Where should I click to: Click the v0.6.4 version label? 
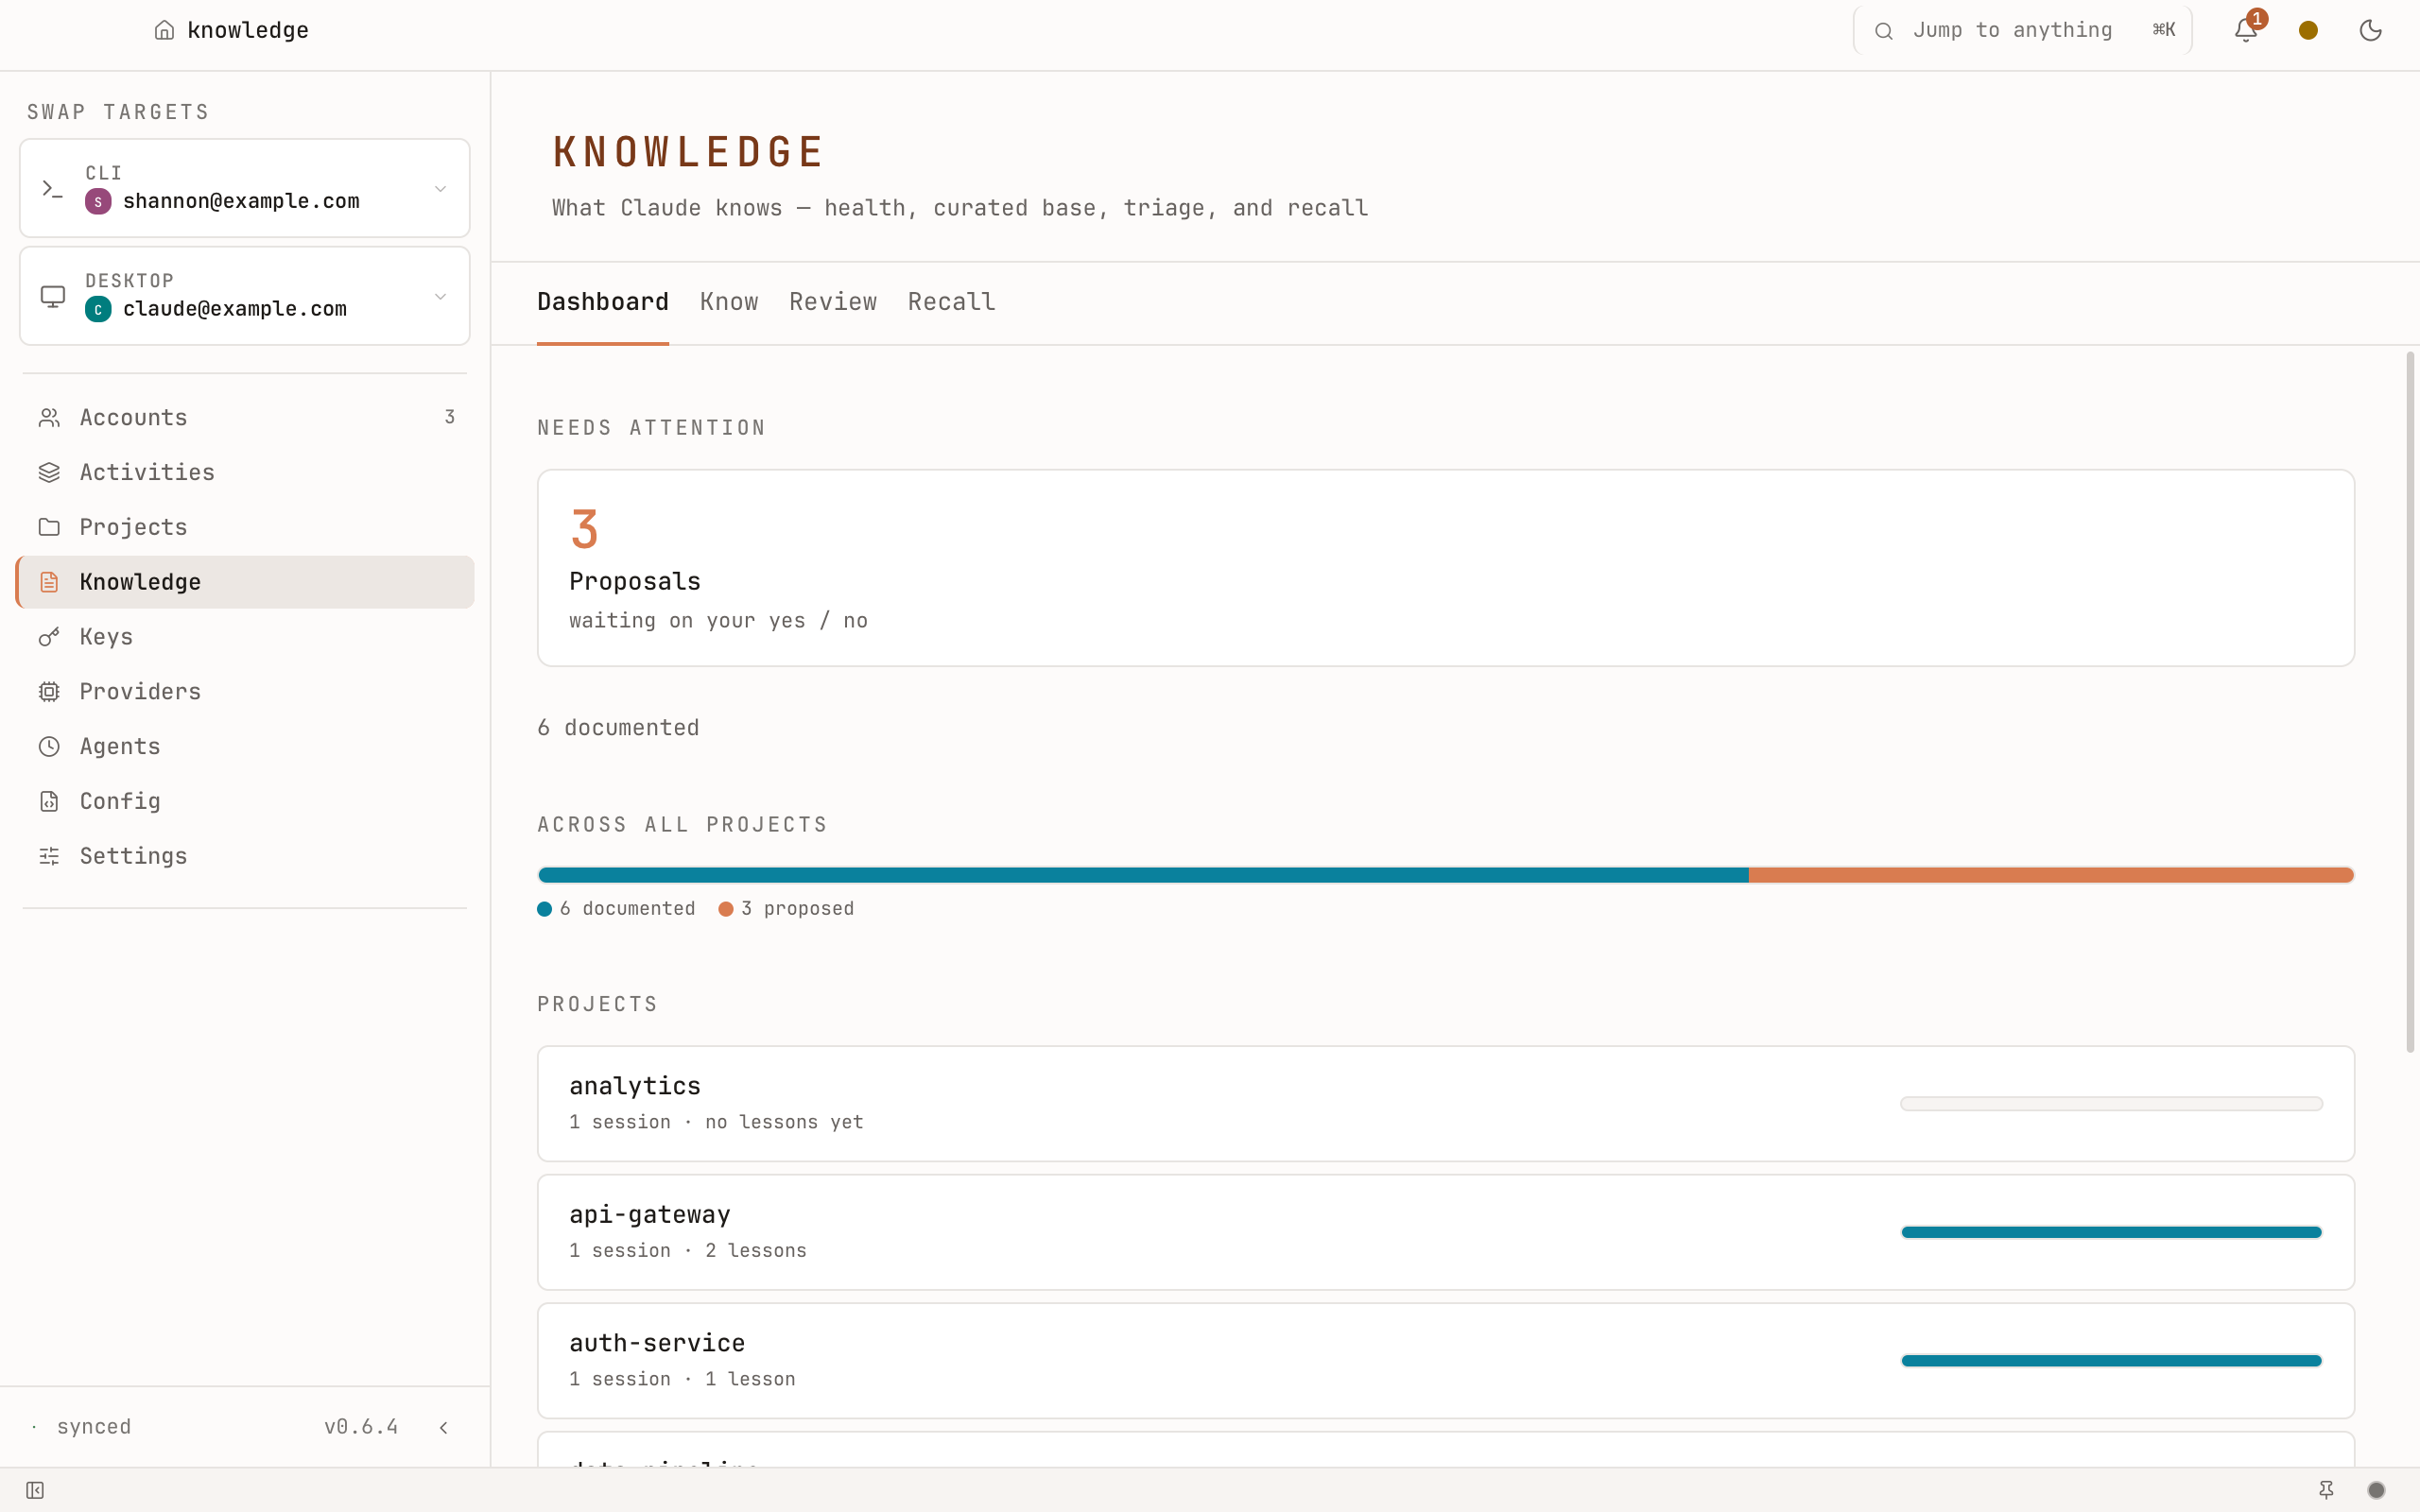coord(361,1427)
